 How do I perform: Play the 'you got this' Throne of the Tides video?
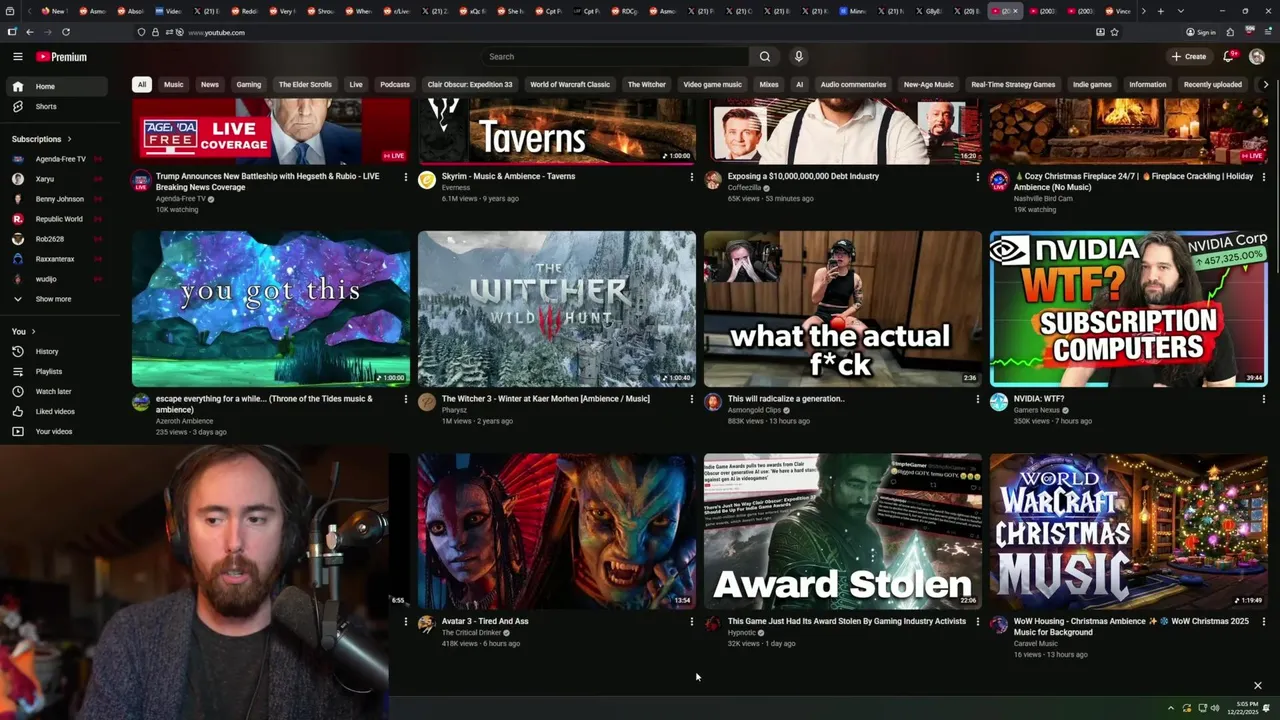271,308
